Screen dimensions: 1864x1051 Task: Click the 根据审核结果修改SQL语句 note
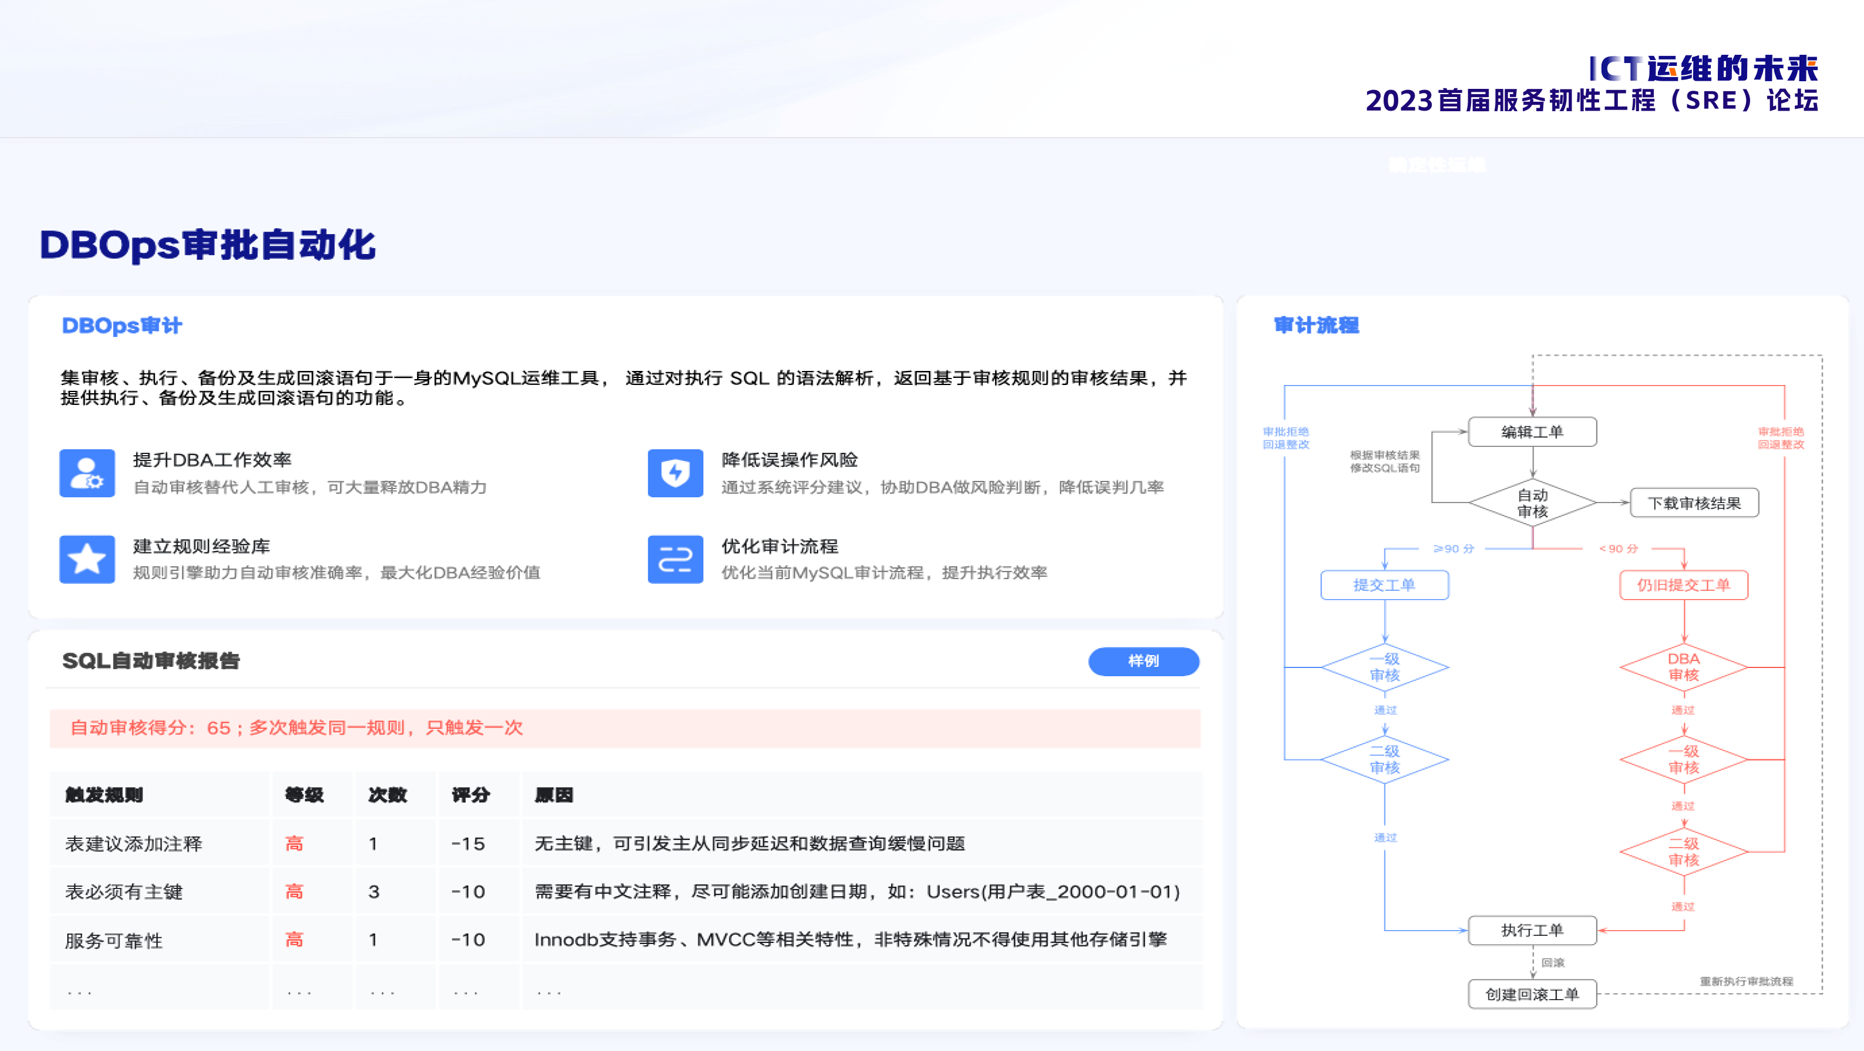tap(1385, 461)
